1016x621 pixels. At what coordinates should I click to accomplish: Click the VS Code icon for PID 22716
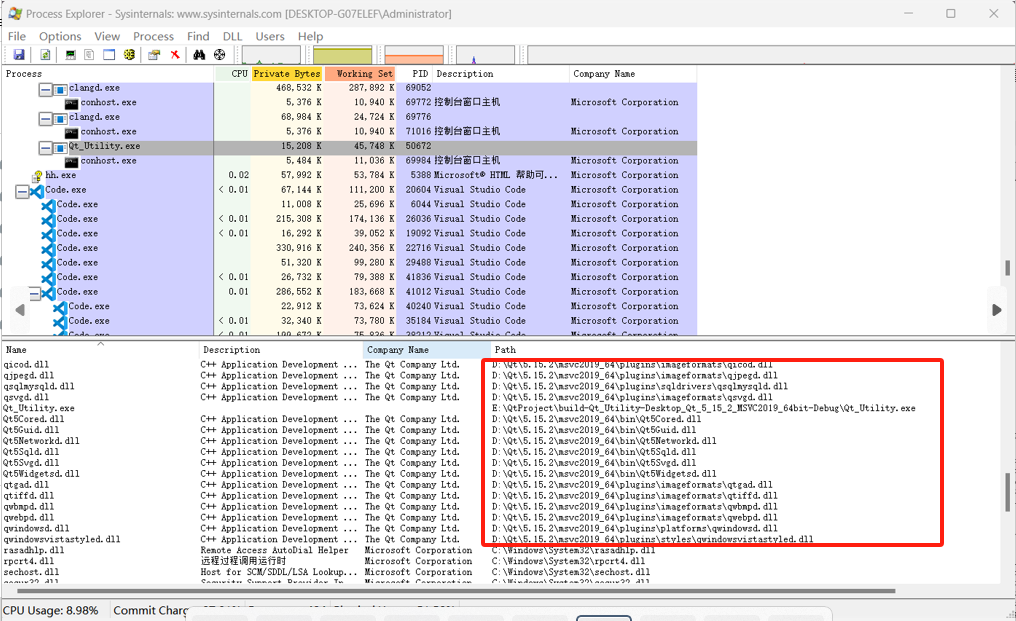[49, 248]
